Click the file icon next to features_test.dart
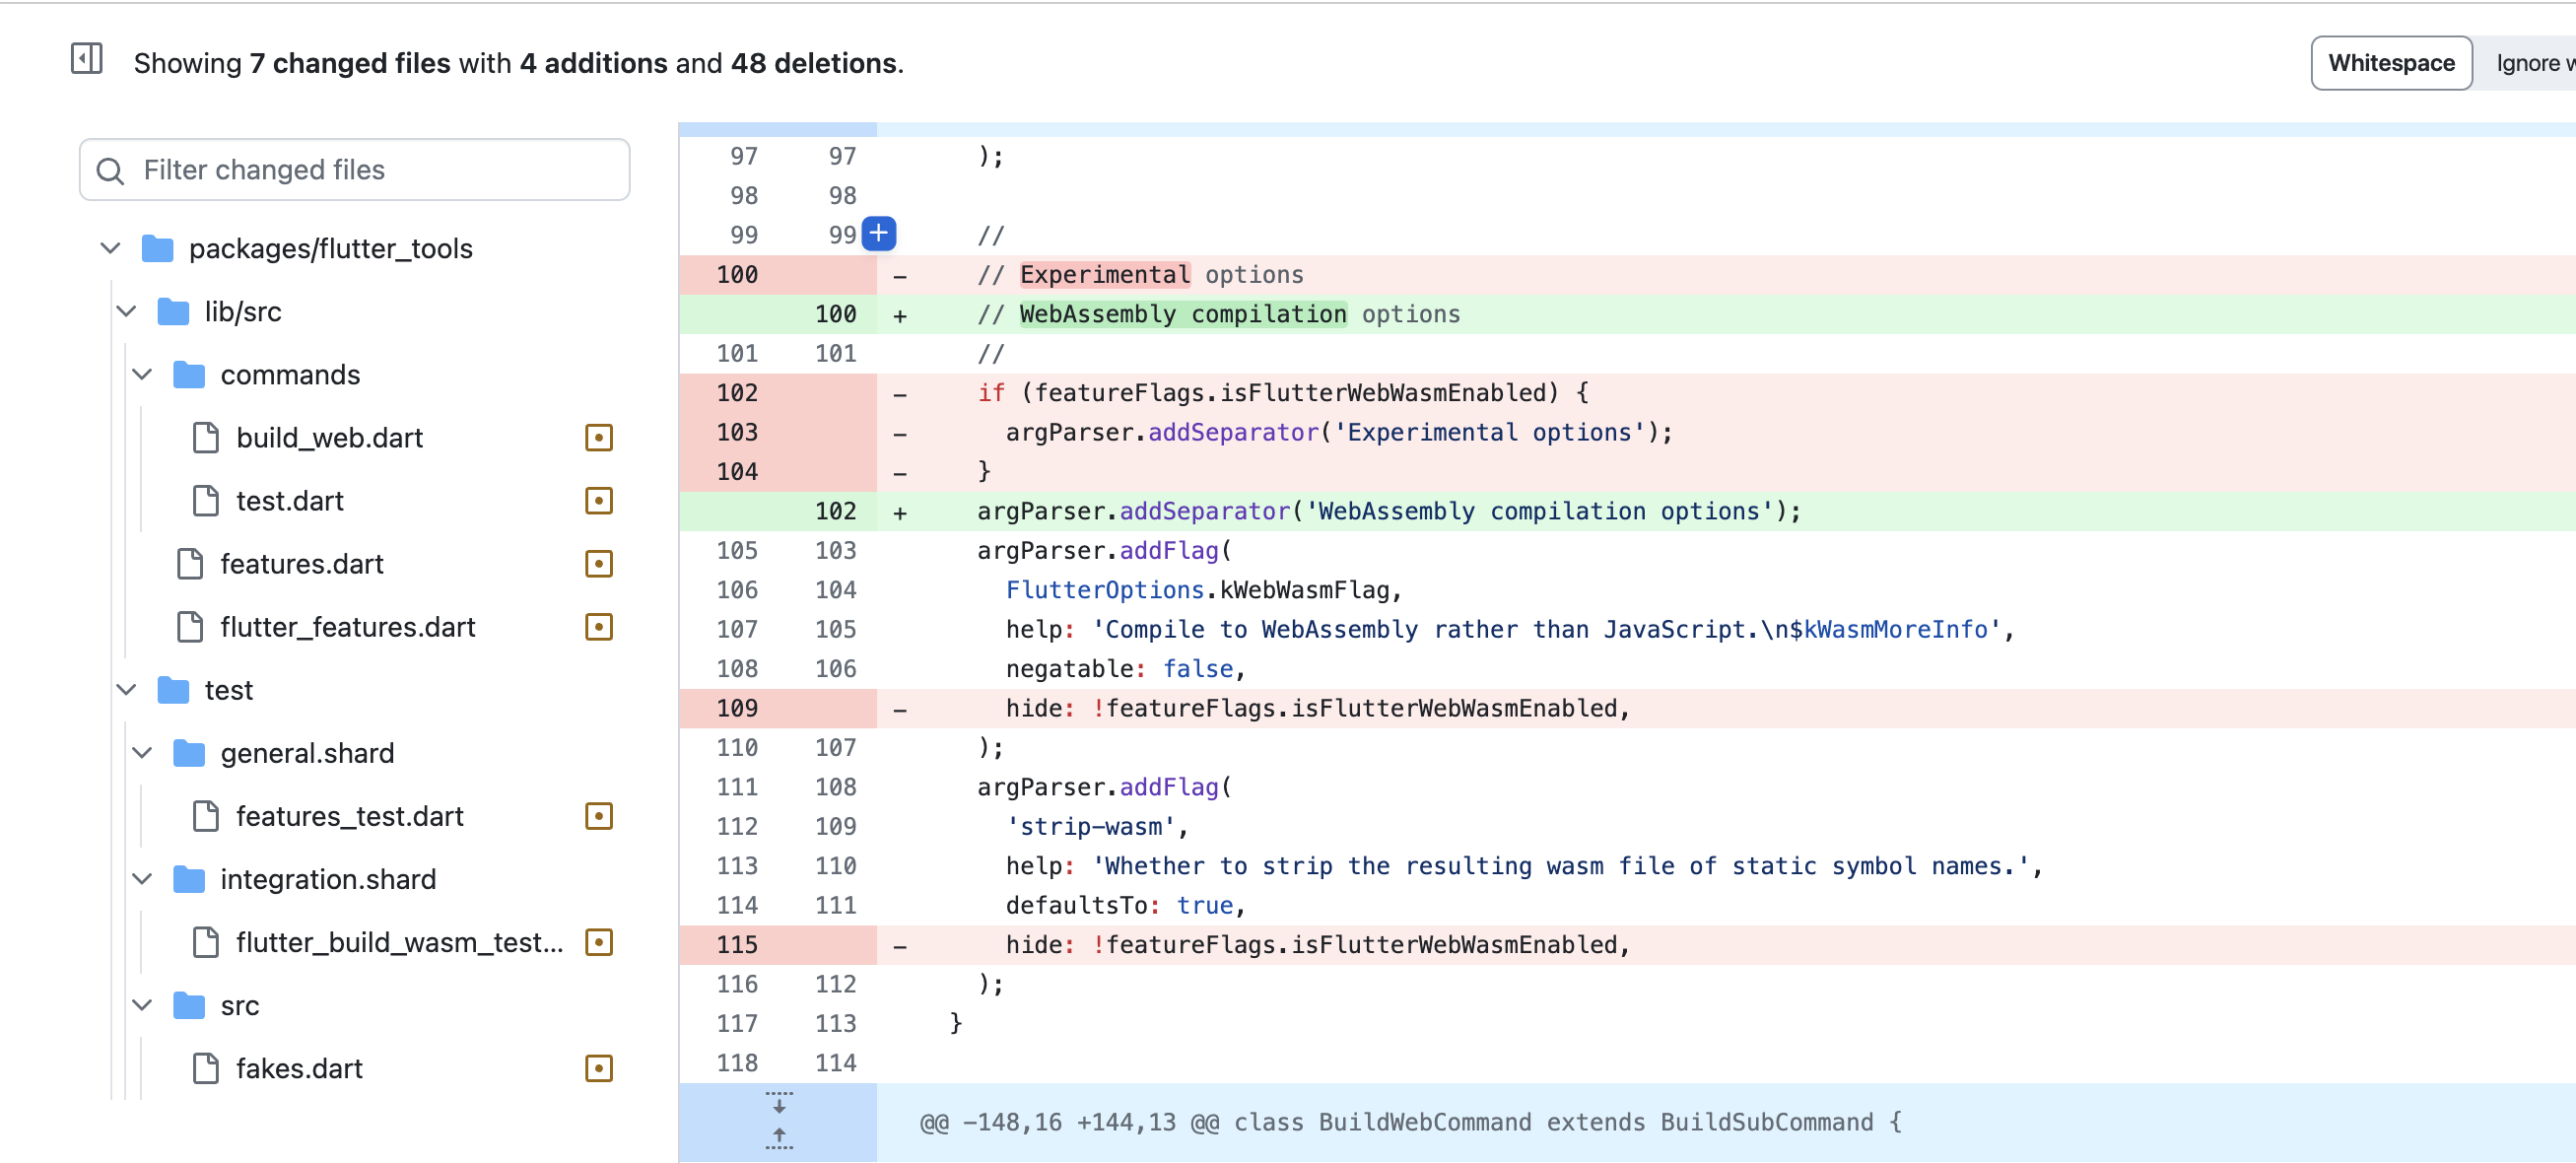This screenshot has width=2576, height=1163. [x=206, y=816]
